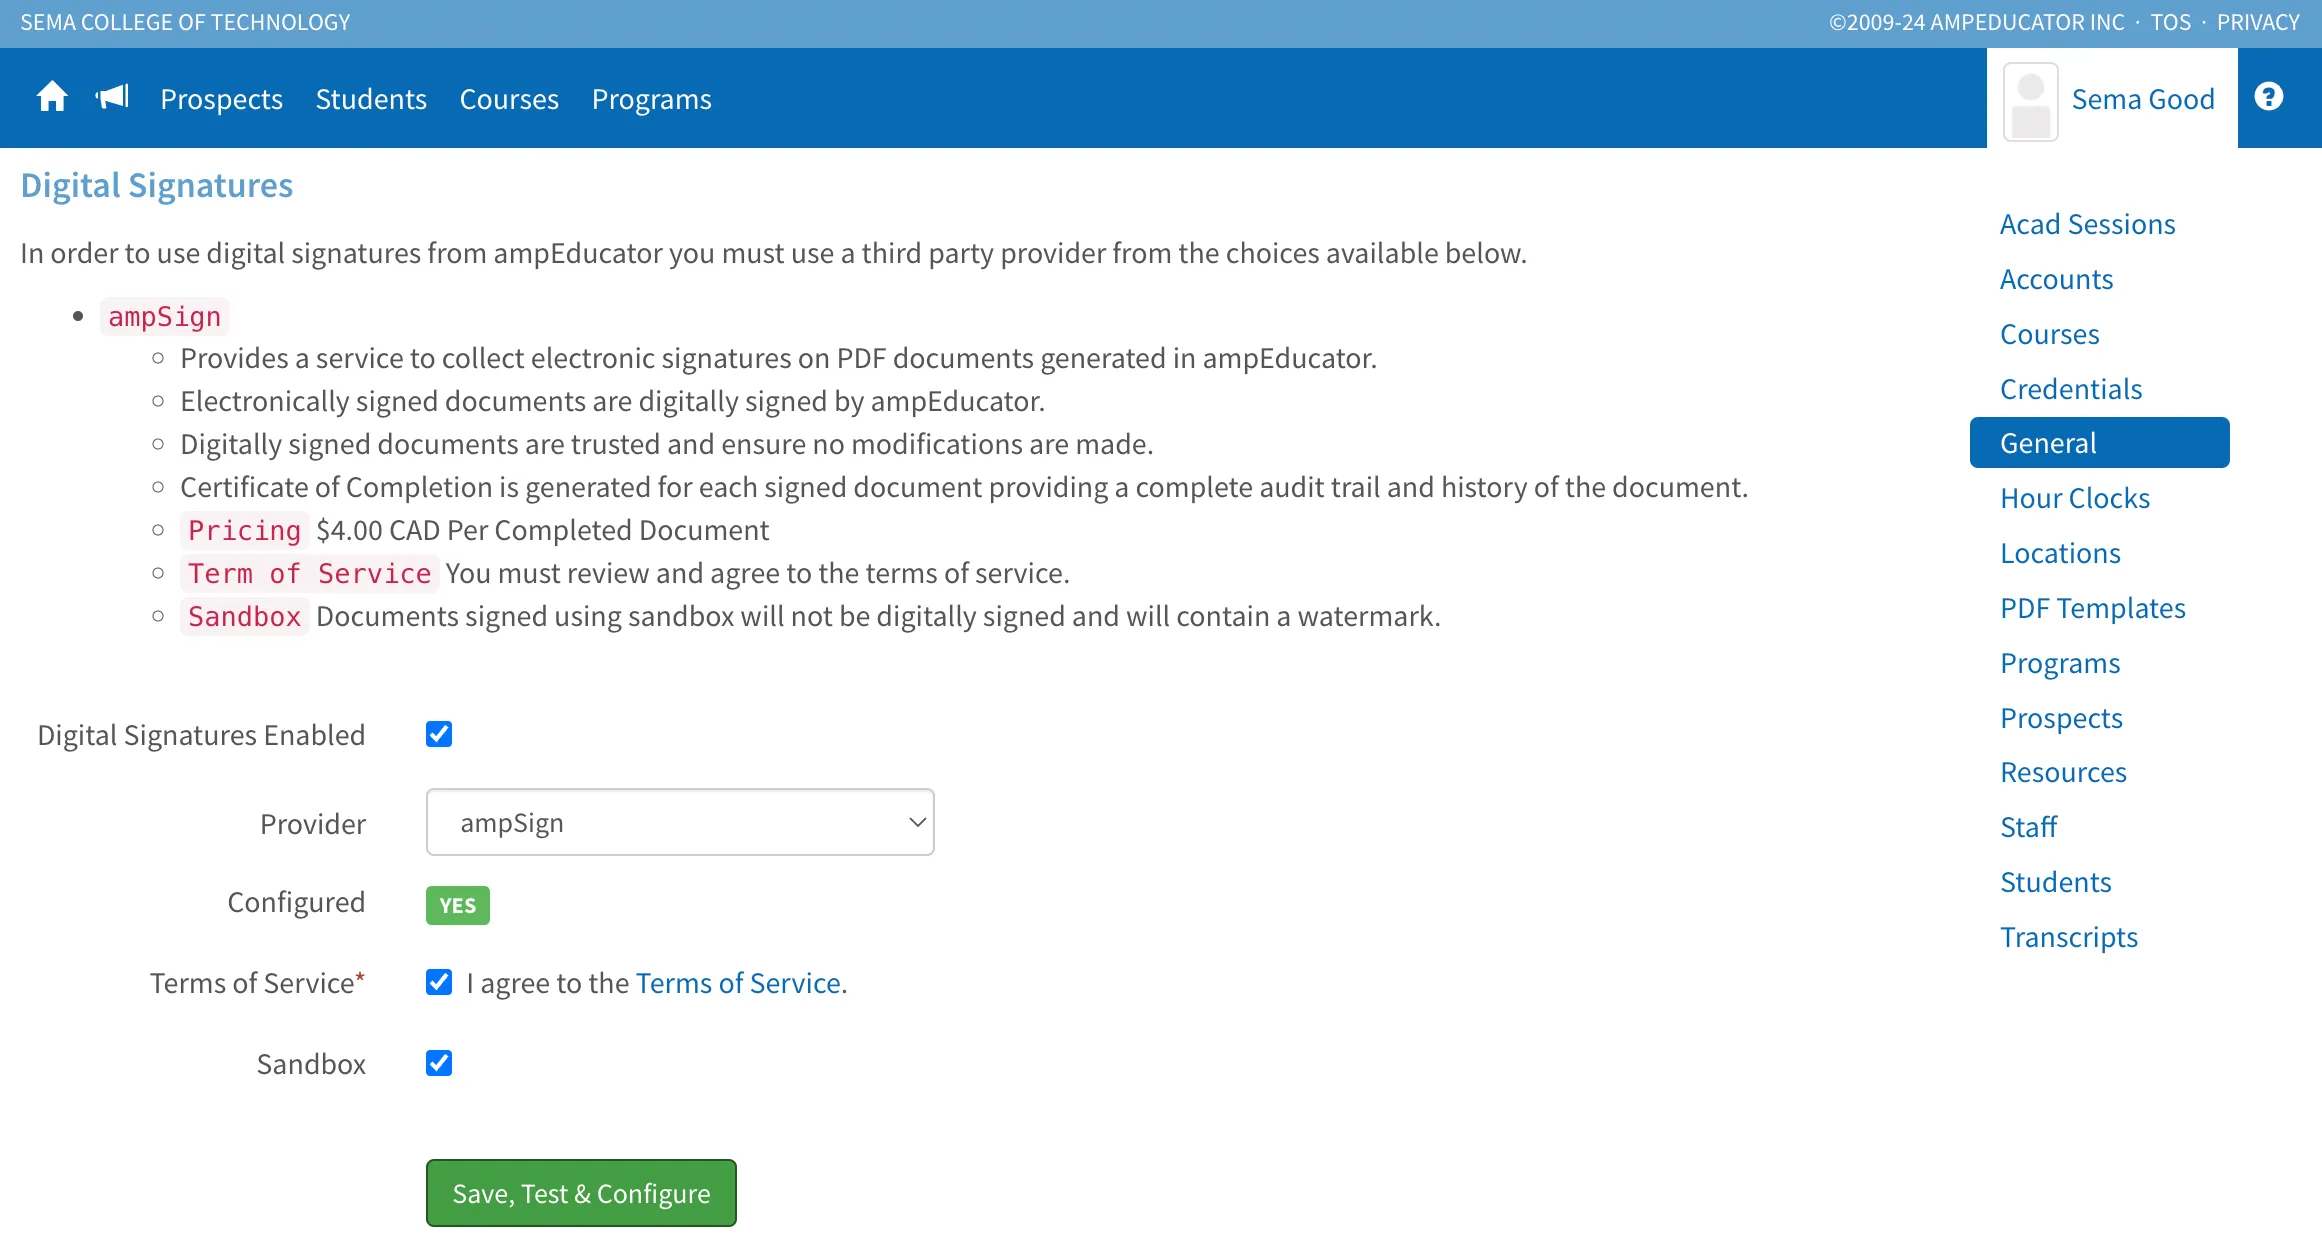
Task: Open Students in the top navigation
Action: pos(371,99)
